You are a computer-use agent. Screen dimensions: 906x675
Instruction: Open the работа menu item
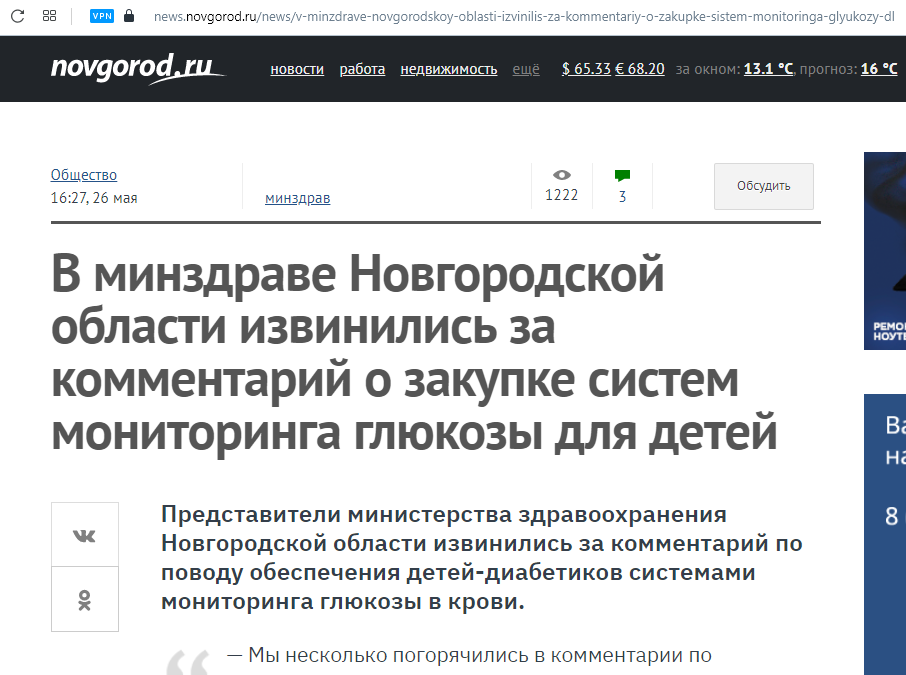coord(362,69)
